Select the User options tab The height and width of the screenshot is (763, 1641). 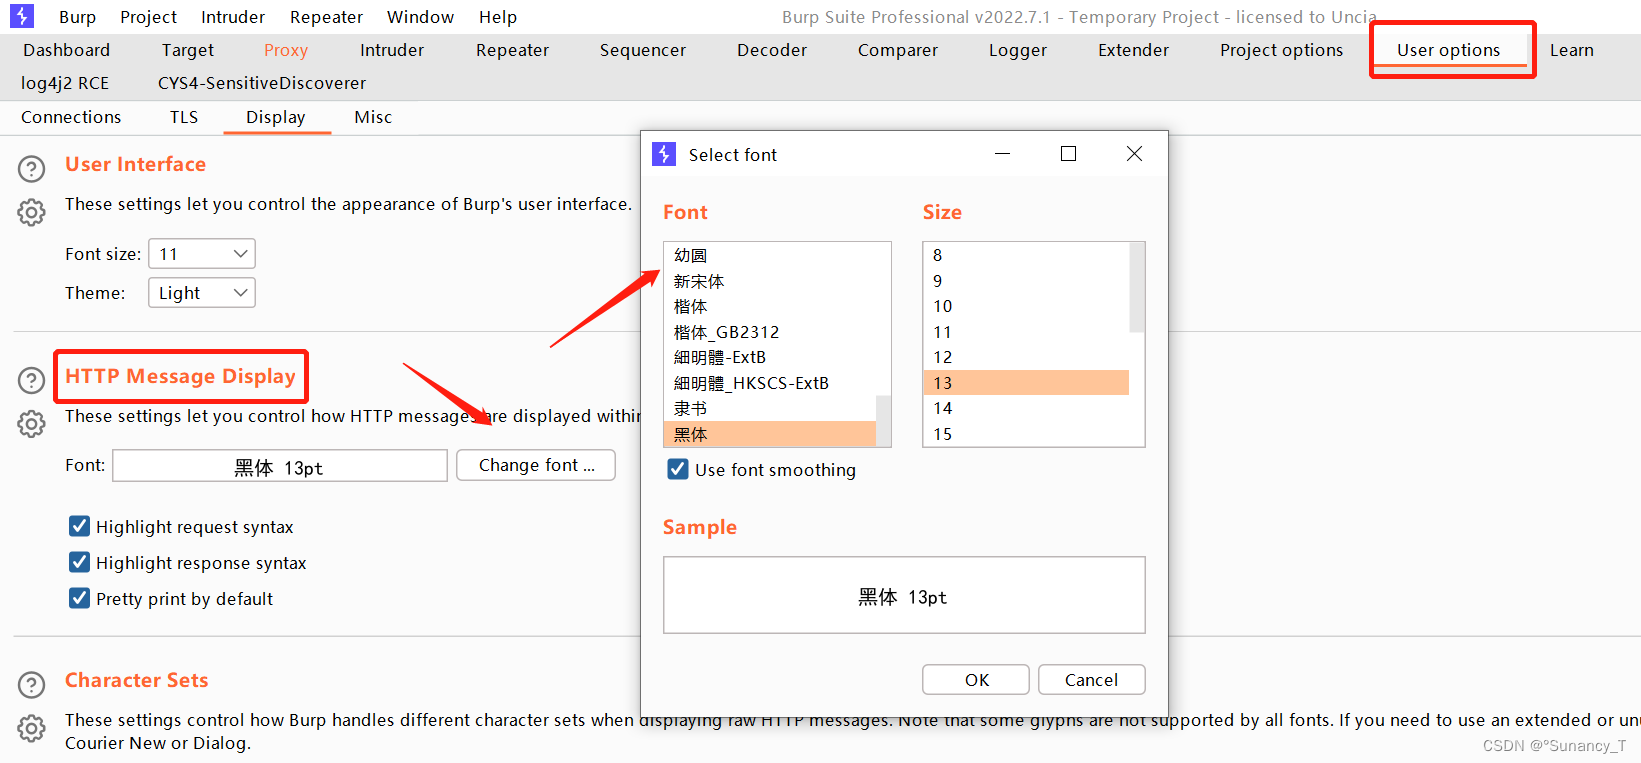pos(1448,50)
